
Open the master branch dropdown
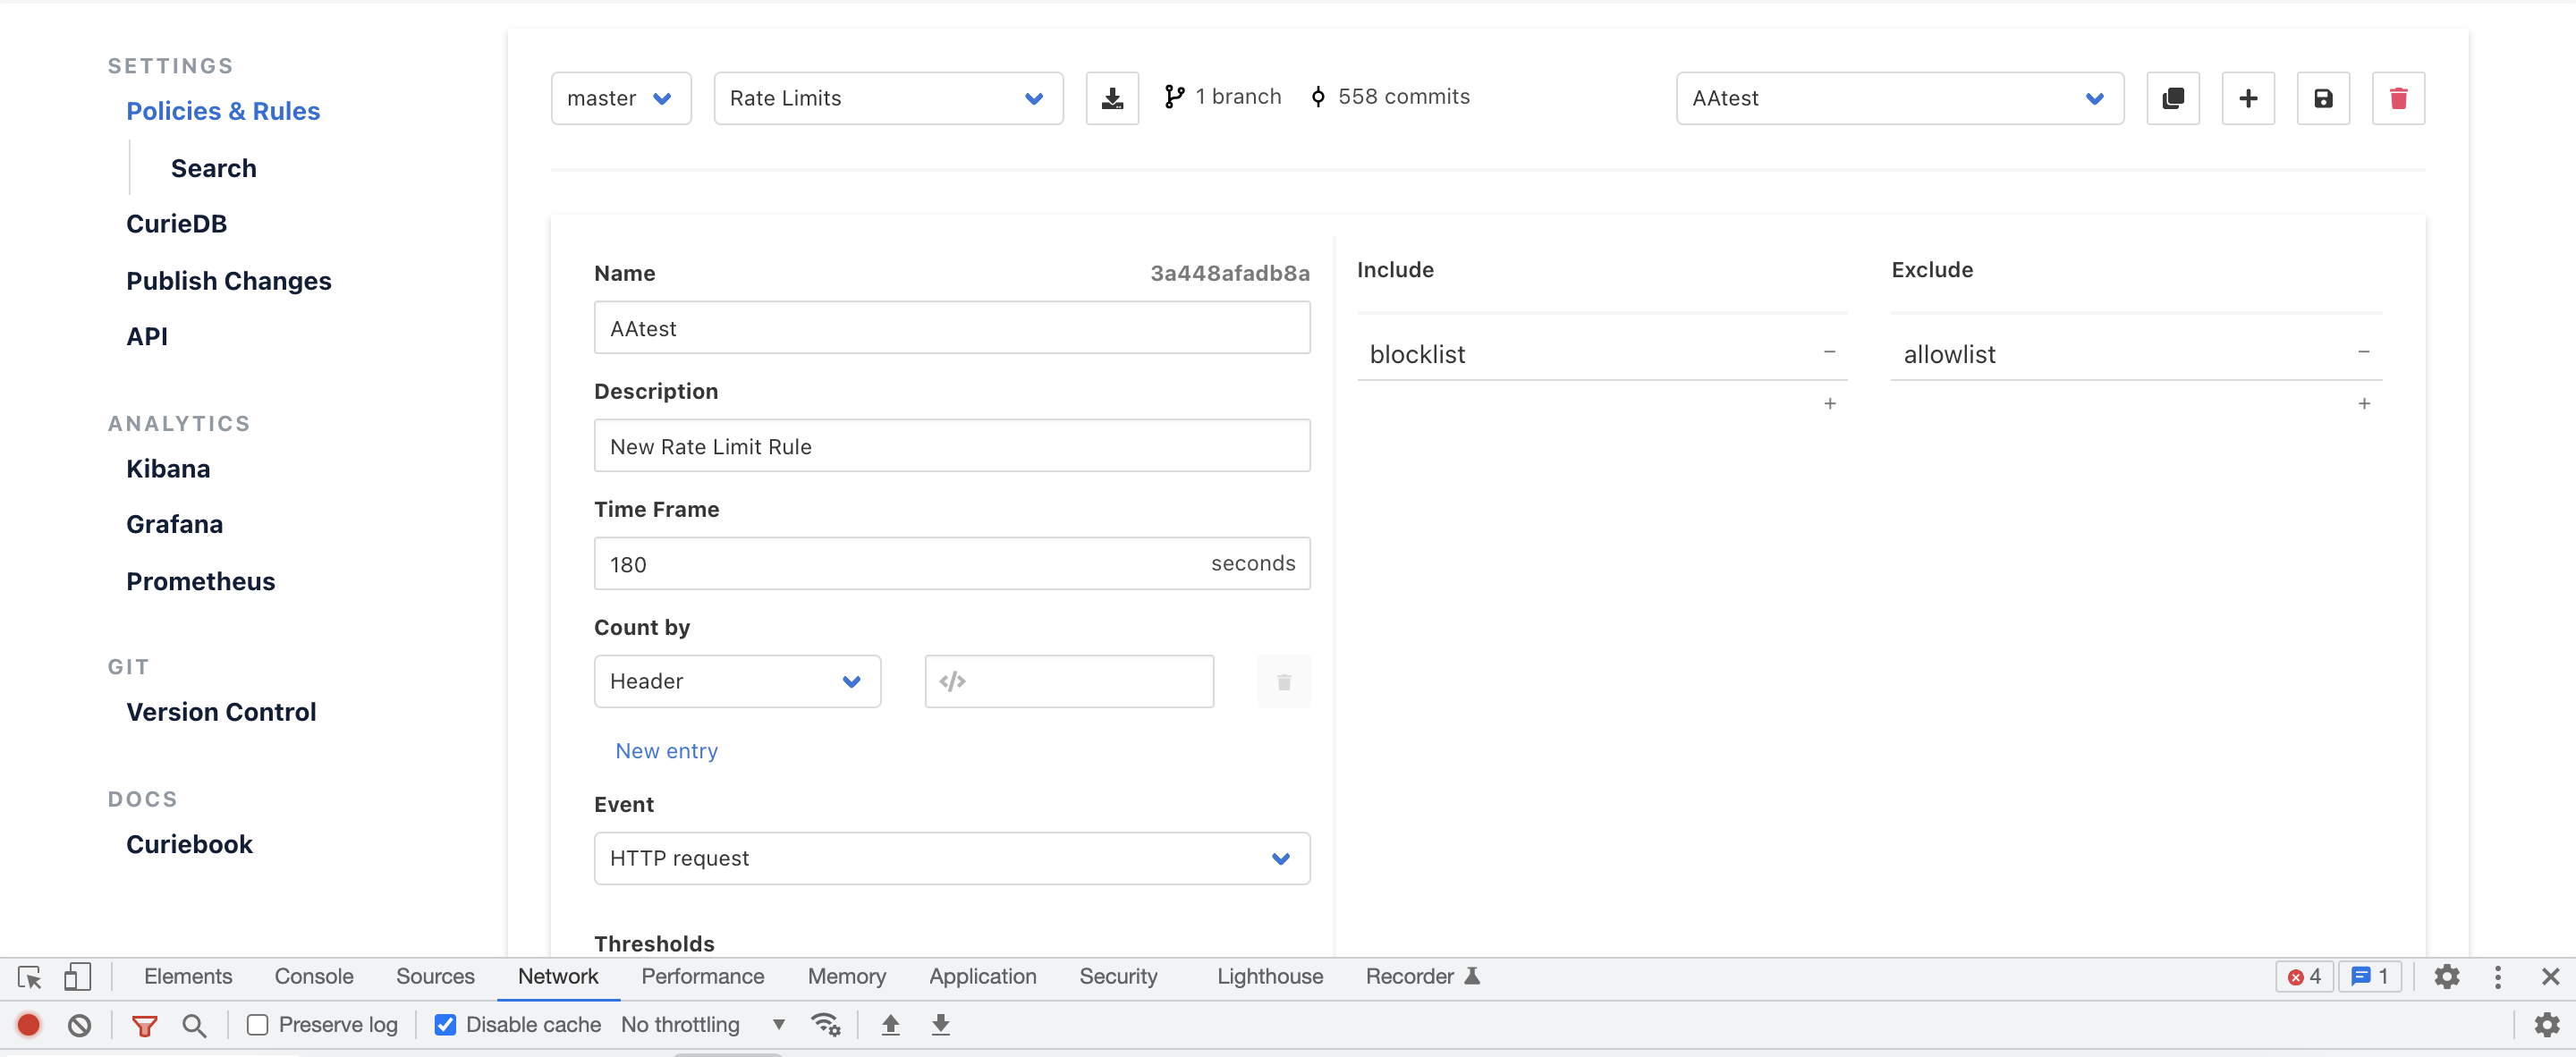click(620, 98)
